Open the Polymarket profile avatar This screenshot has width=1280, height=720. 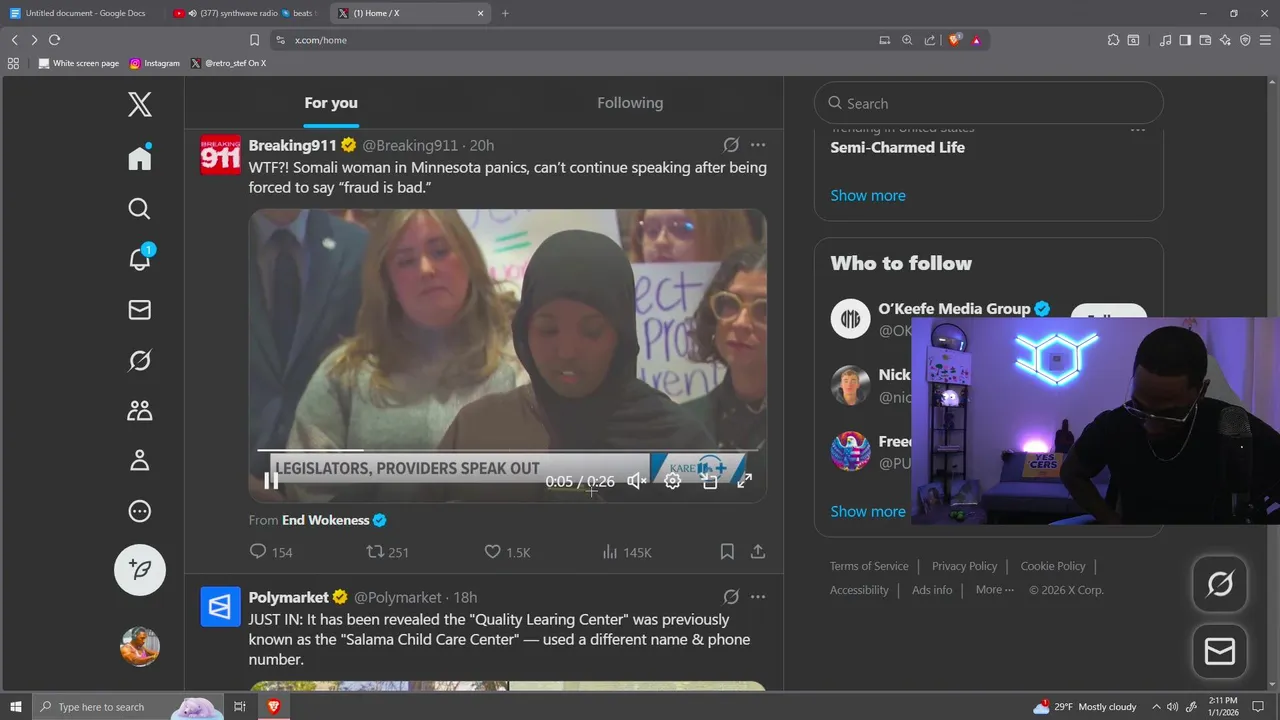pyautogui.click(x=220, y=607)
